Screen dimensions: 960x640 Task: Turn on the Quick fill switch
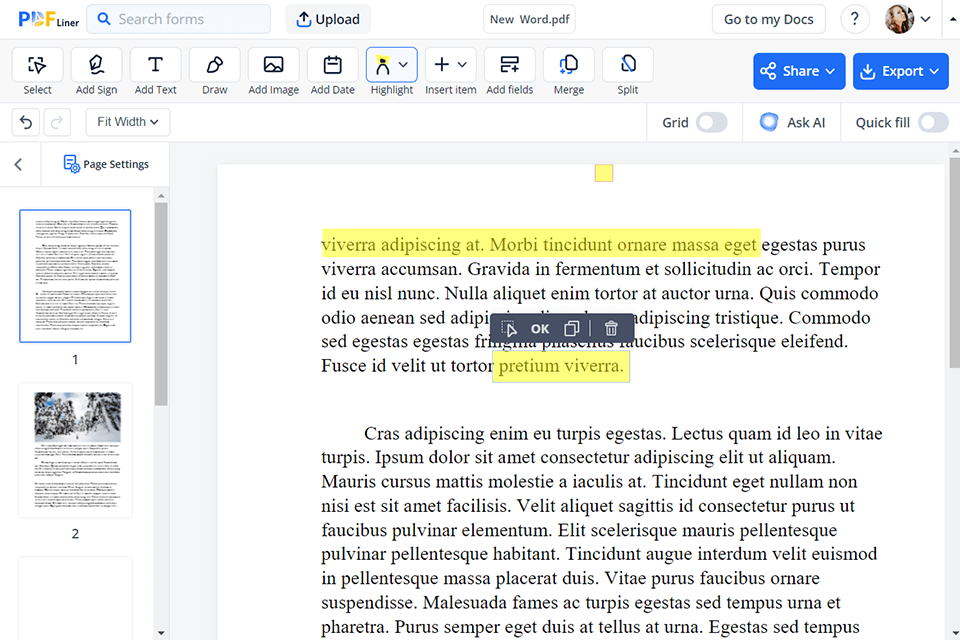coord(932,122)
